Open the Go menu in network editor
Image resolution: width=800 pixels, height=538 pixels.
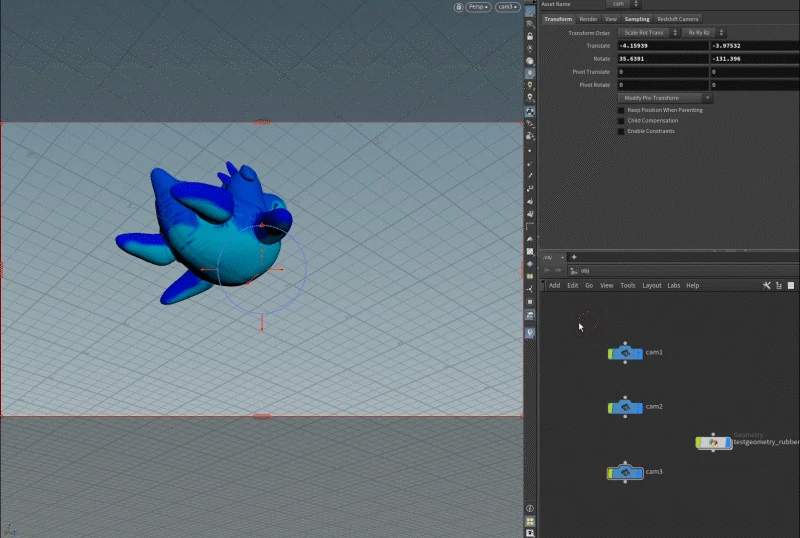(x=589, y=285)
